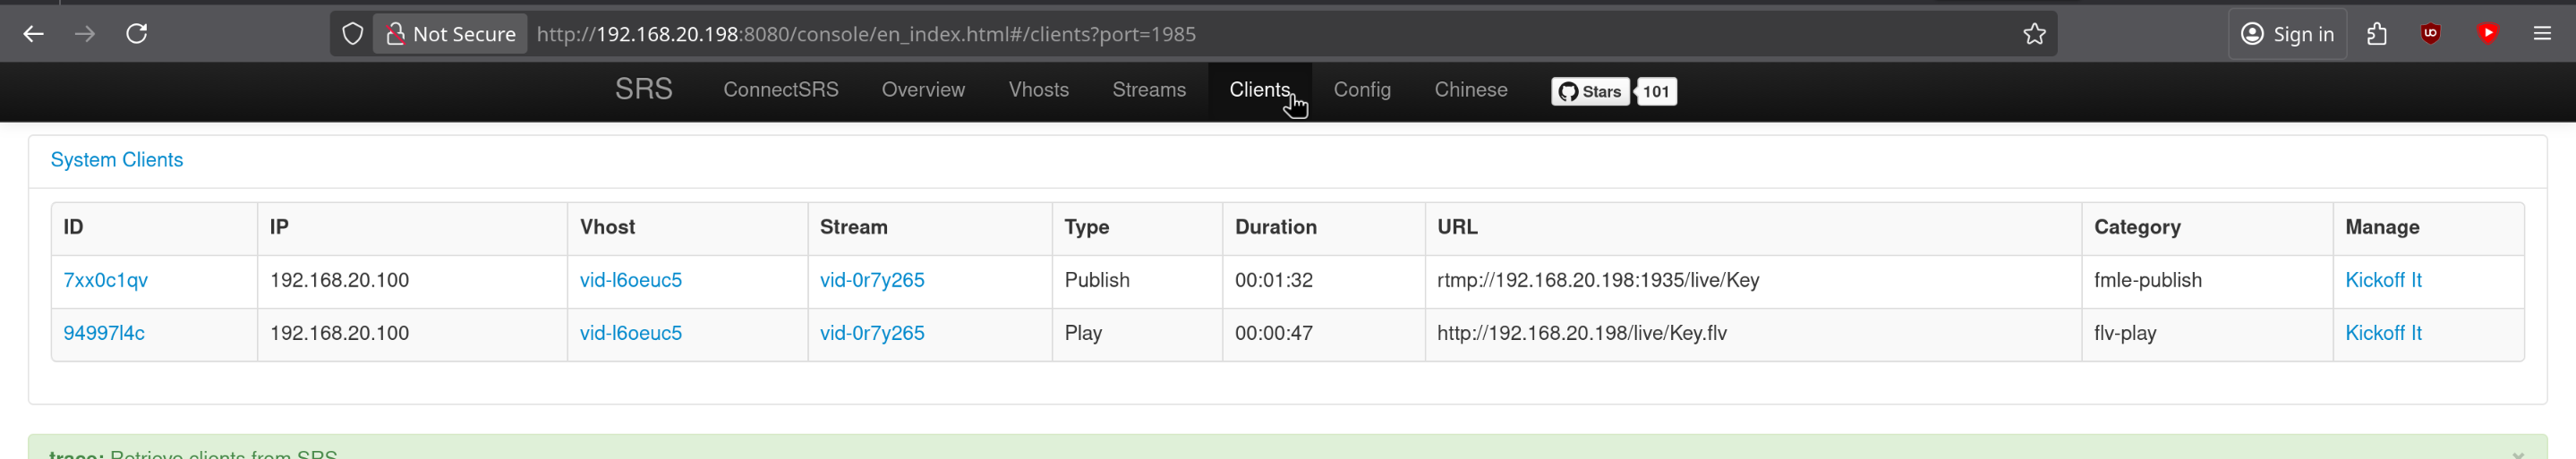This screenshot has height=459, width=2576.
Task: Click the Not Secure padlock indicator
Action: tap(451, 34)
